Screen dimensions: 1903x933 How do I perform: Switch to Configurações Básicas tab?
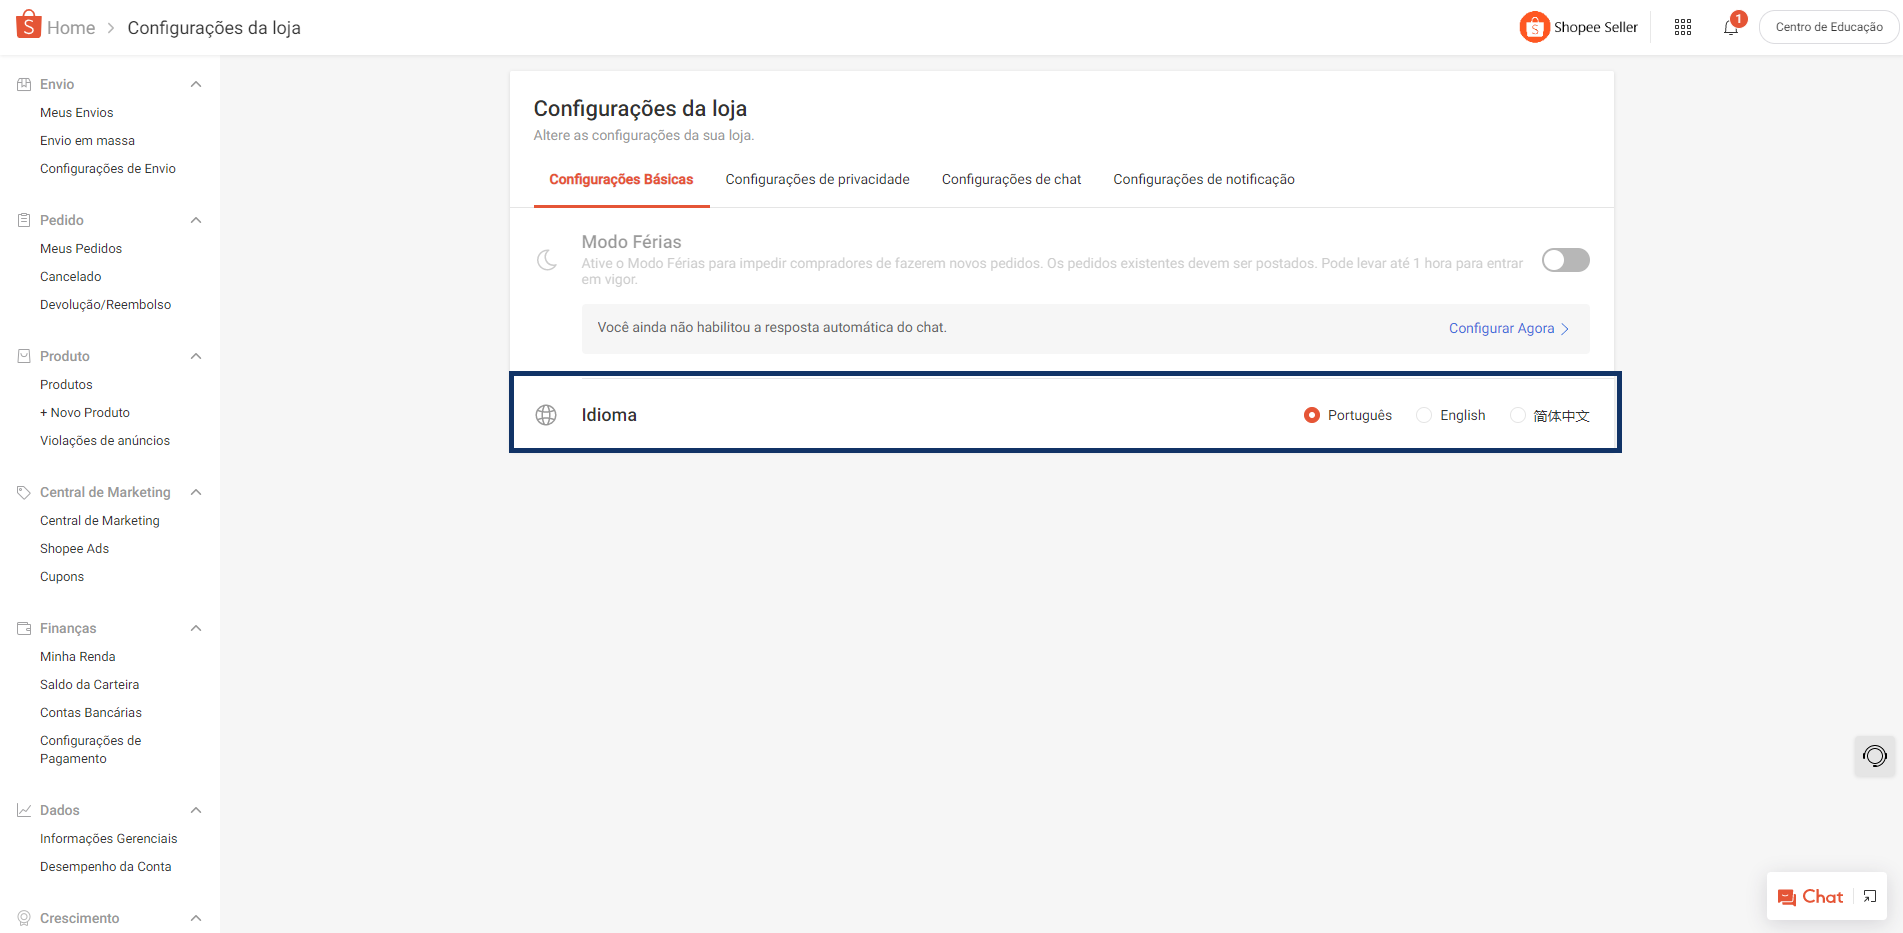click(621, 180)
